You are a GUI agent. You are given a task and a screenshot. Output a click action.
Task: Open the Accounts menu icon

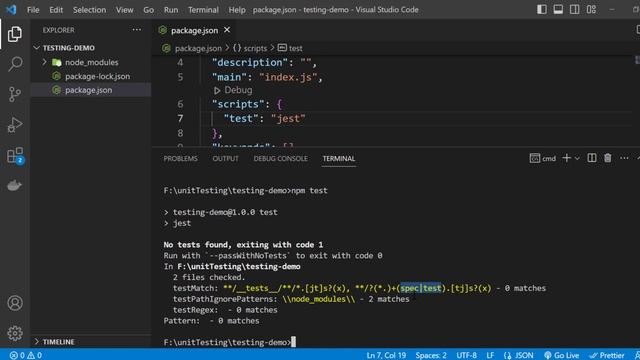click(15, 303)
